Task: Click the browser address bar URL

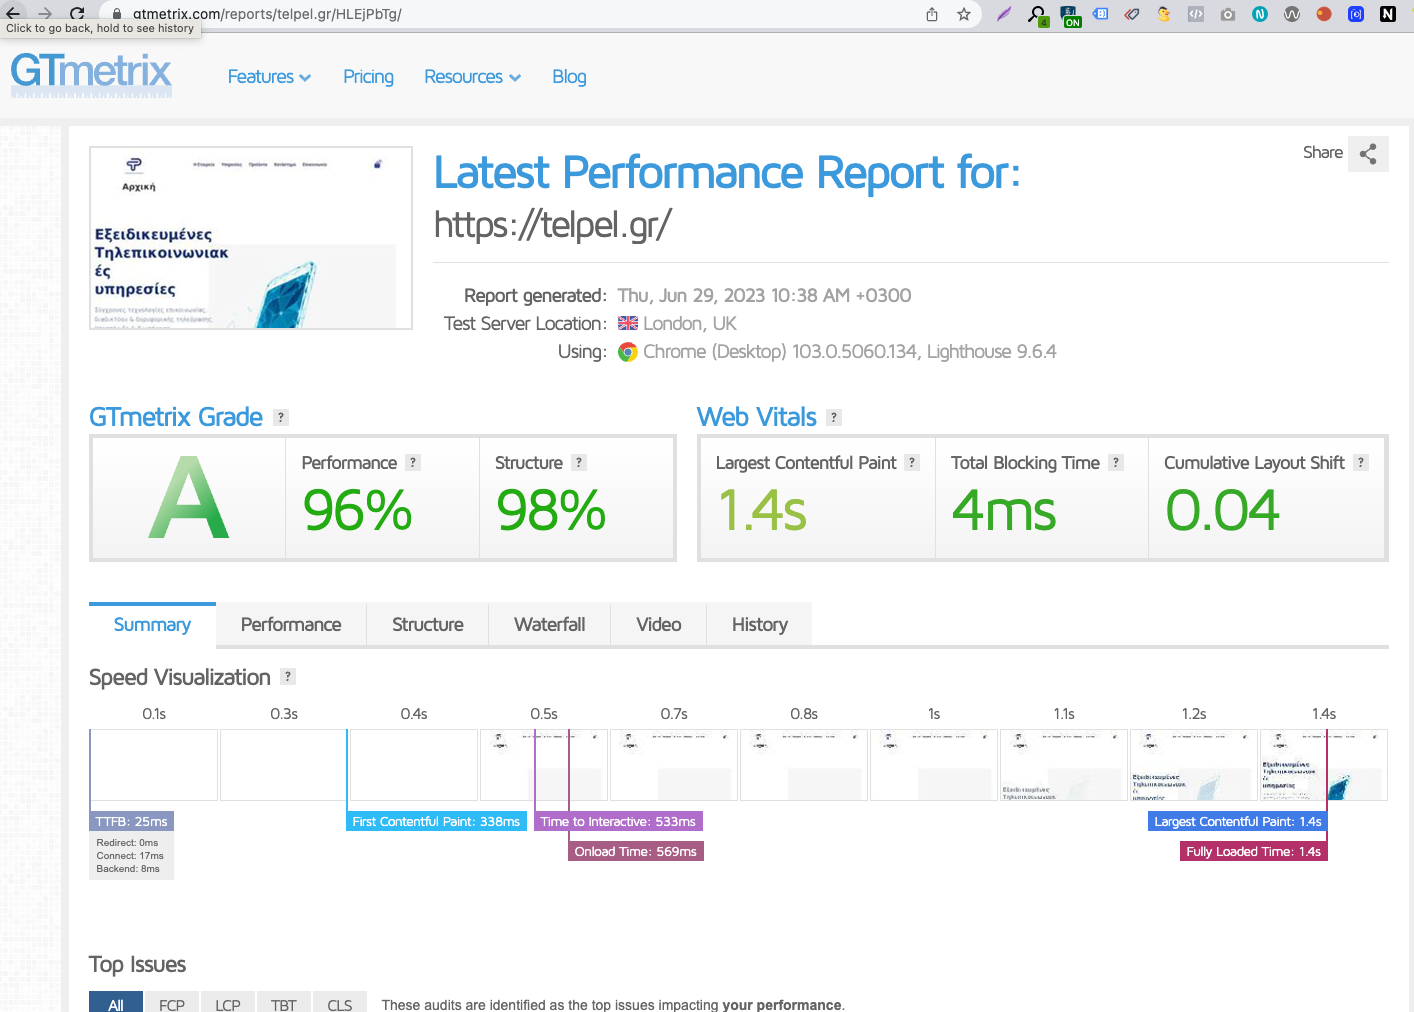Action: [x=267, y=14]
